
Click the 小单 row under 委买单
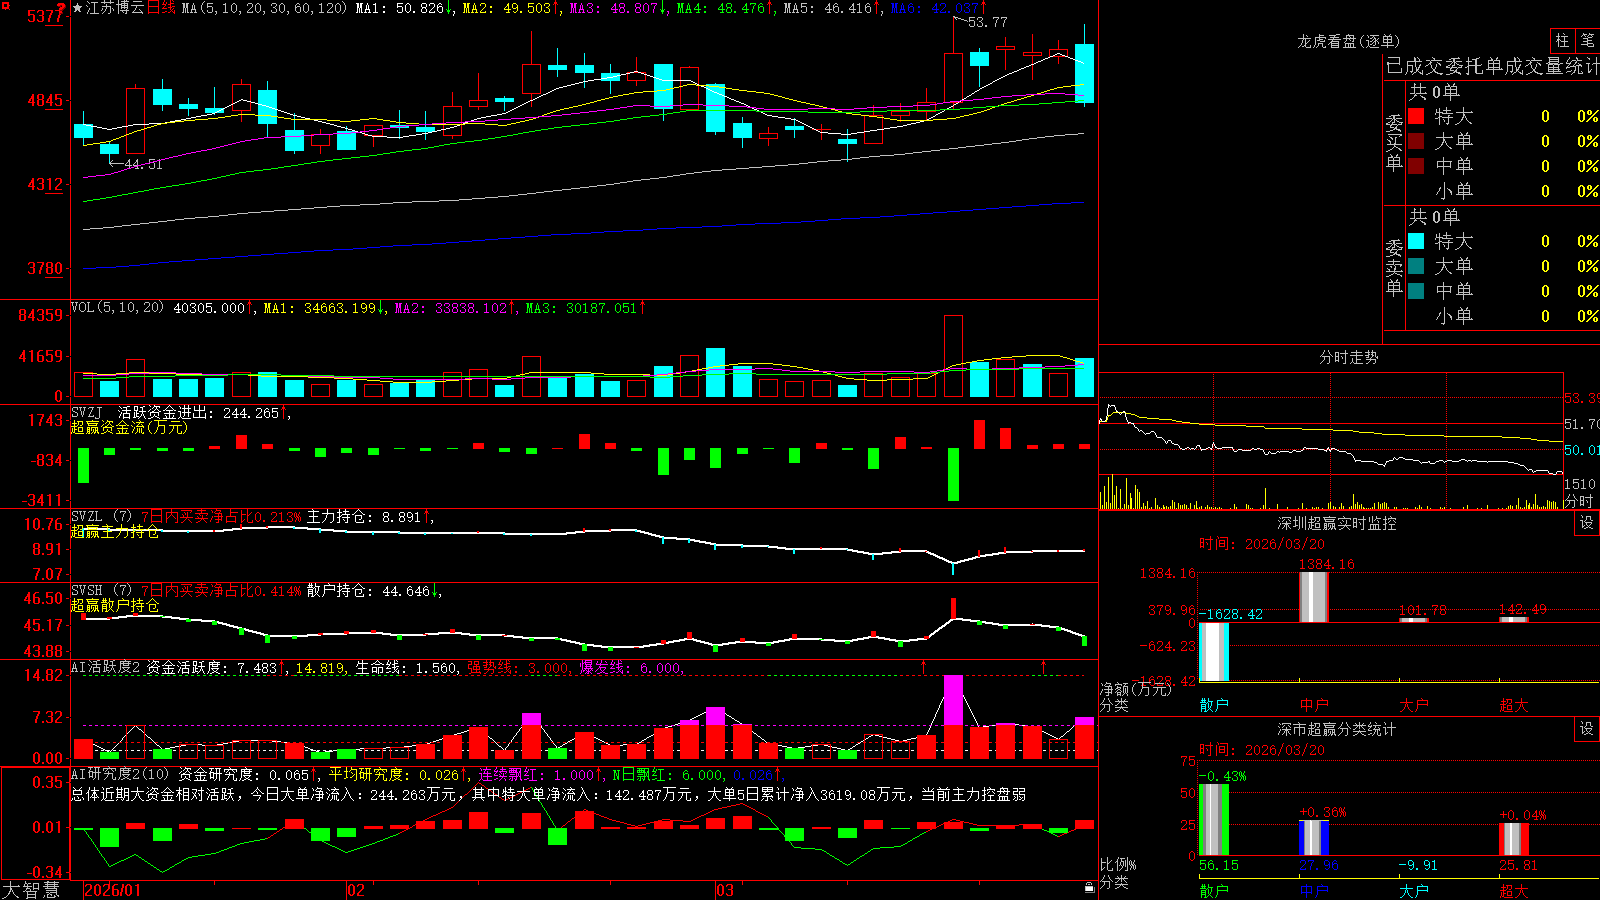(x=1503, y=191)
